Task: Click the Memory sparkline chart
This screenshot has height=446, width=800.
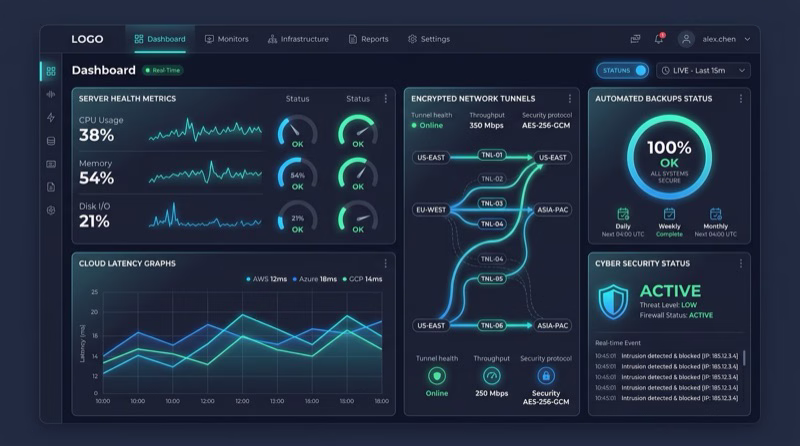Action: [x=205, y=172]
